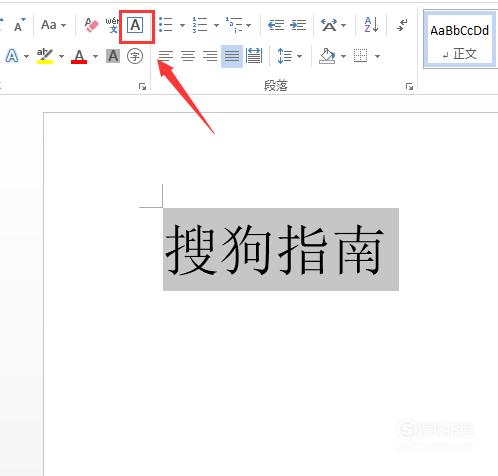
Task: Clear all formatting with the eraser icon
Action: click(x=91, y=25)
